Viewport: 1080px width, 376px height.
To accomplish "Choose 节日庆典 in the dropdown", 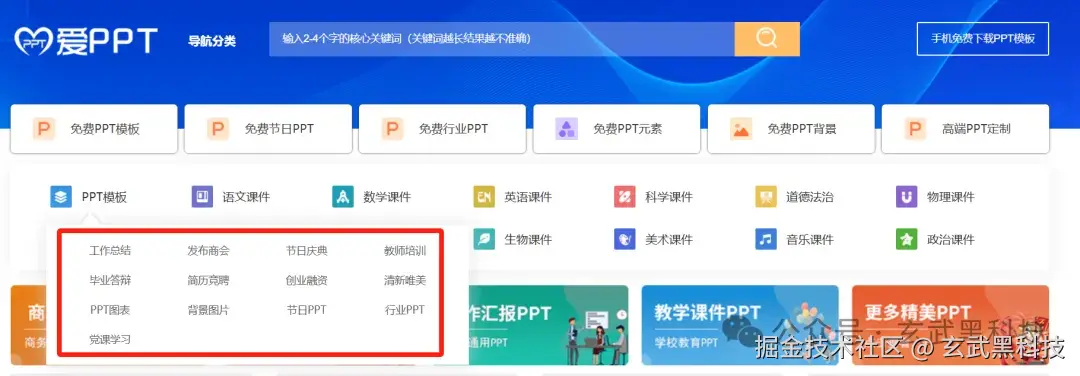I will 307,251.
